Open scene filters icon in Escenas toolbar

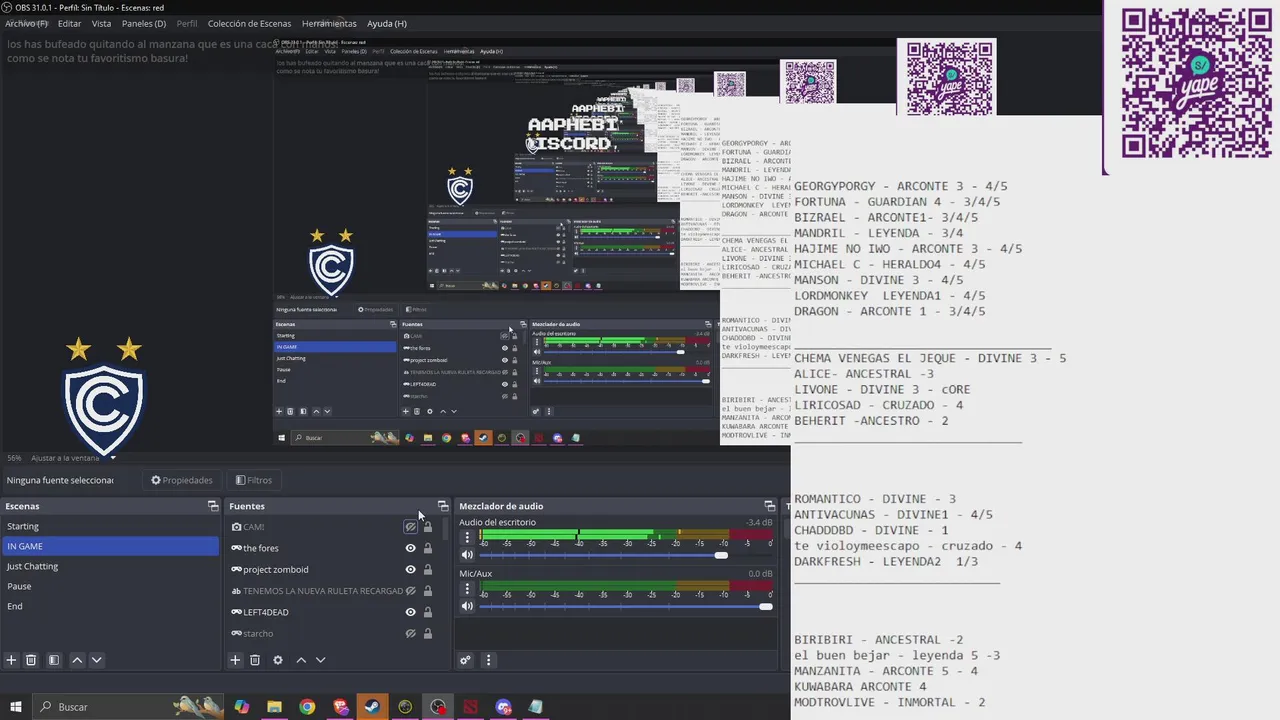(x=54, y=660)
